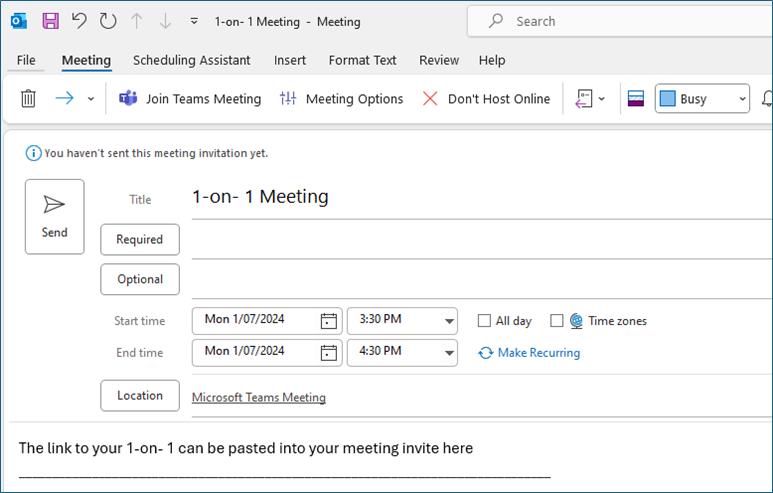Join Teams Meeting from the ribbon

pos(190,98)
